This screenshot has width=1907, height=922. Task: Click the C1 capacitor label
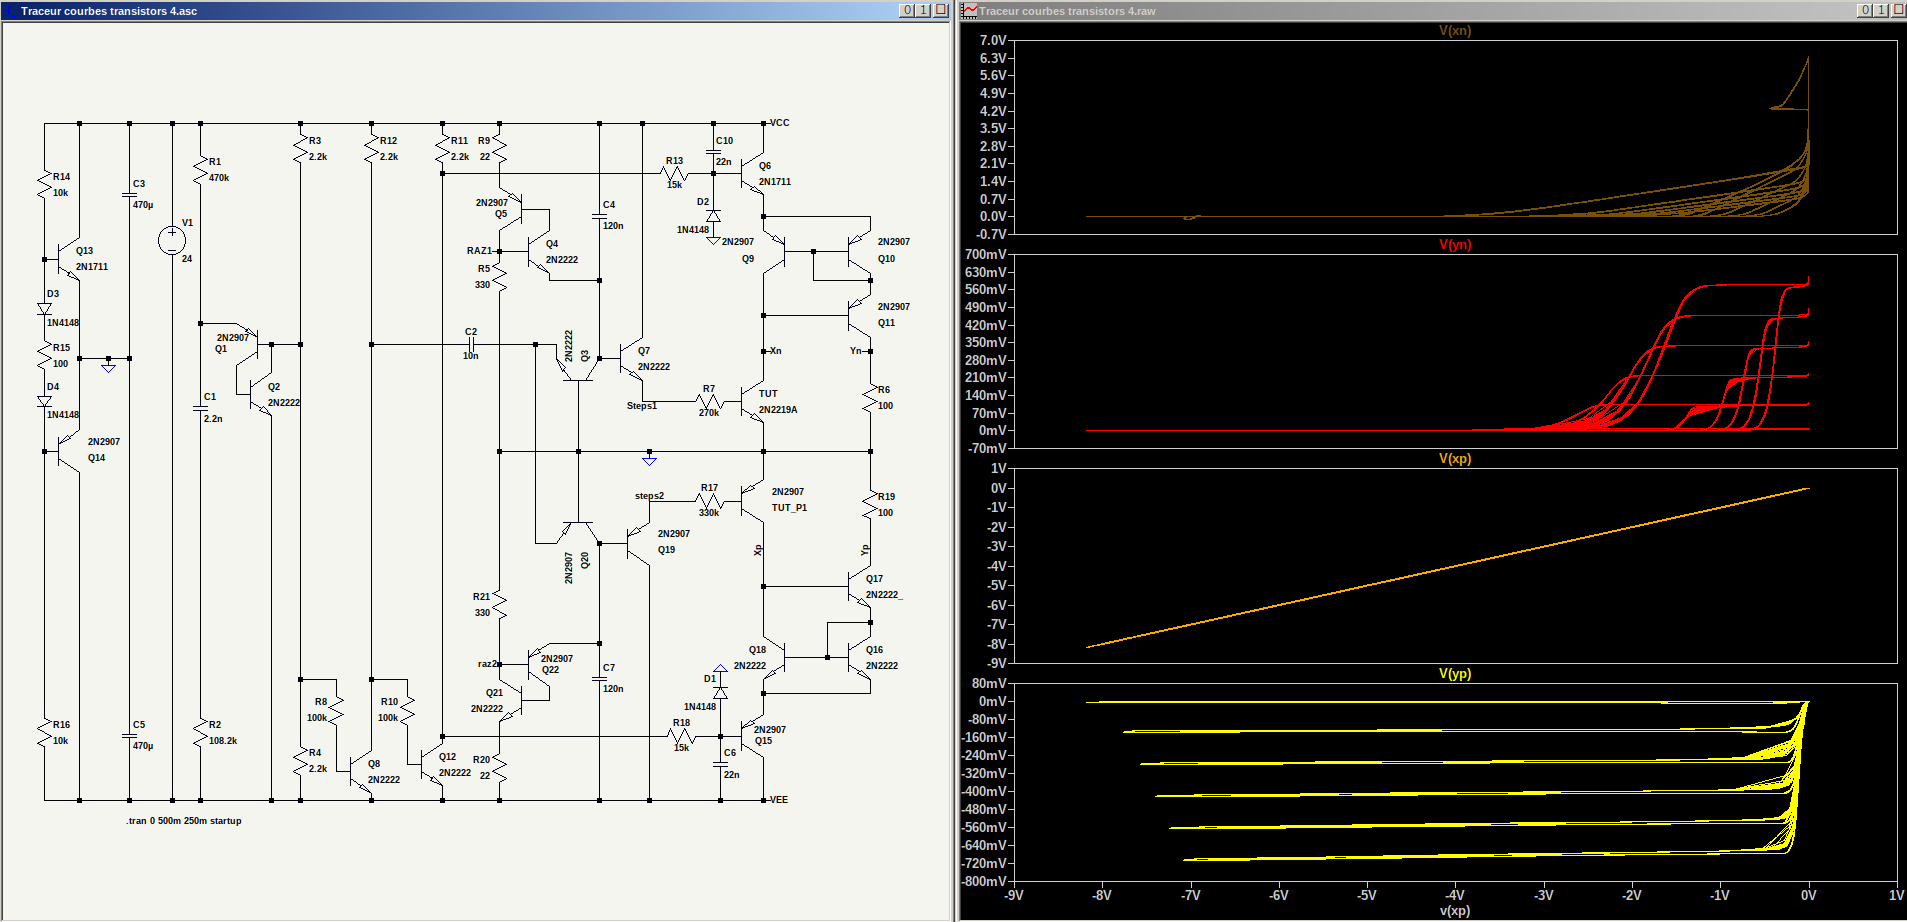(210, 397)
